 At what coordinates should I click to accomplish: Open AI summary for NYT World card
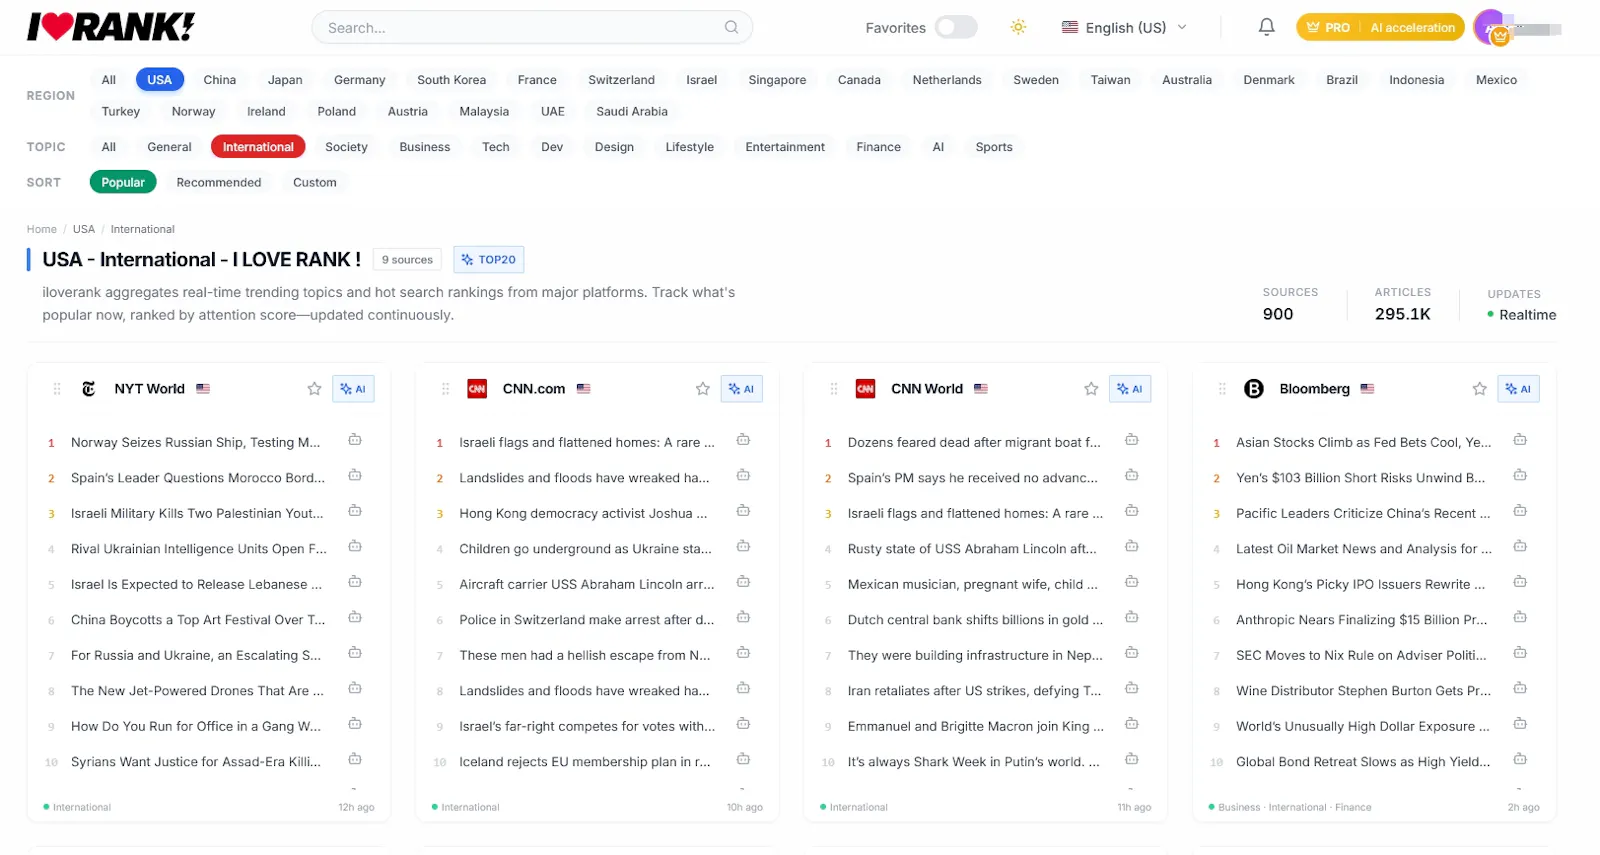[x=353, y=389]
